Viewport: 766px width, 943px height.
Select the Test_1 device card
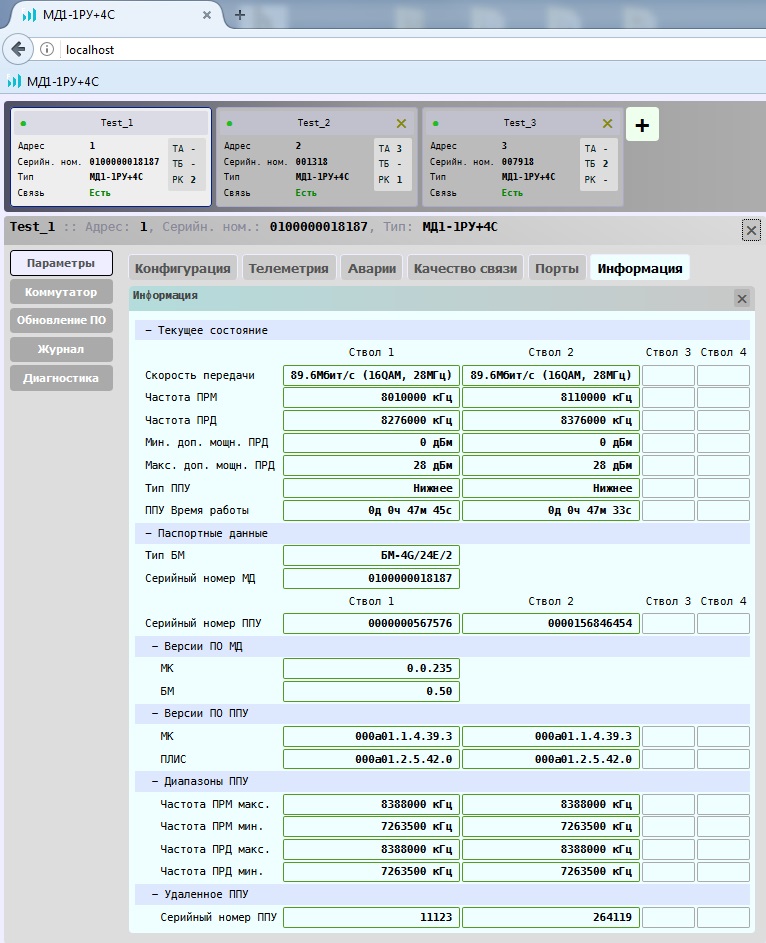point(111,157)
